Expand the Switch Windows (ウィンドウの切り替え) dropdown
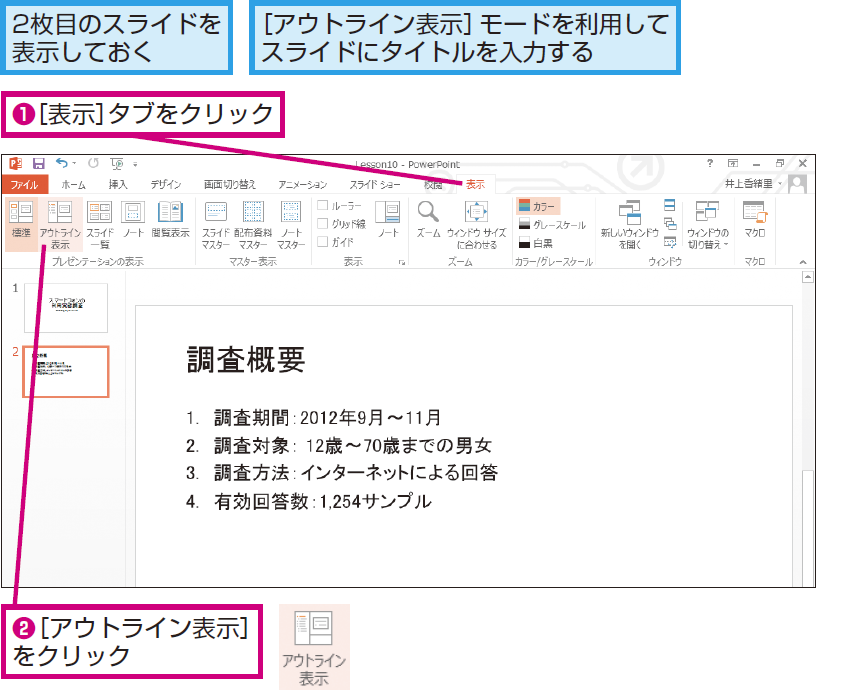The width and height of the screenshot is (848, 690). (708, 225)
